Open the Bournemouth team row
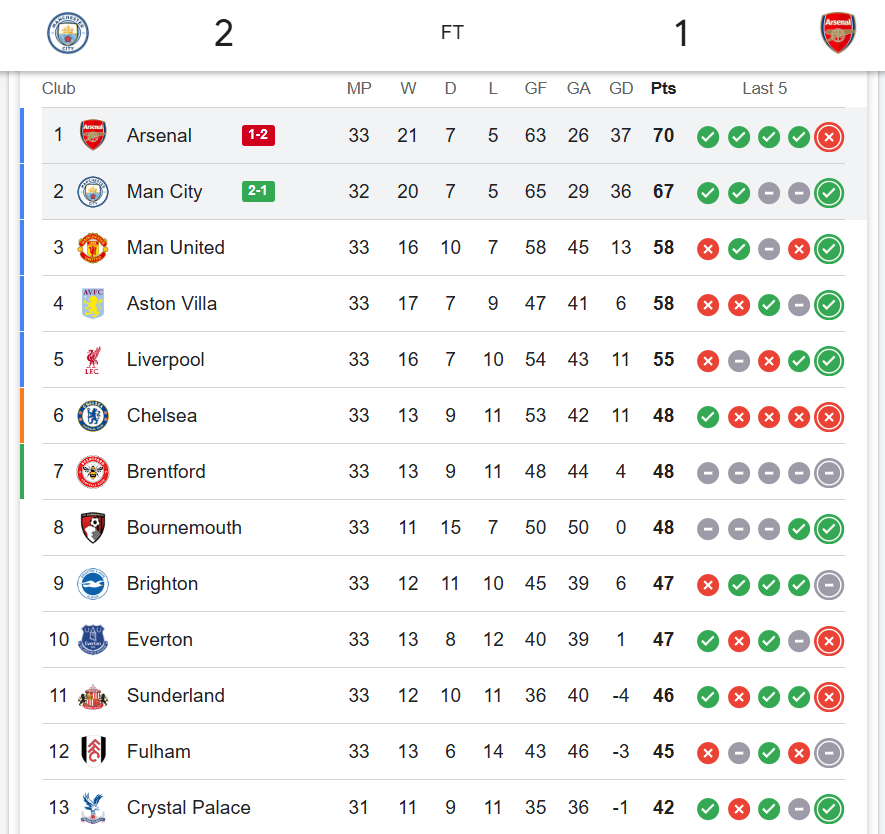 [184, 528]
